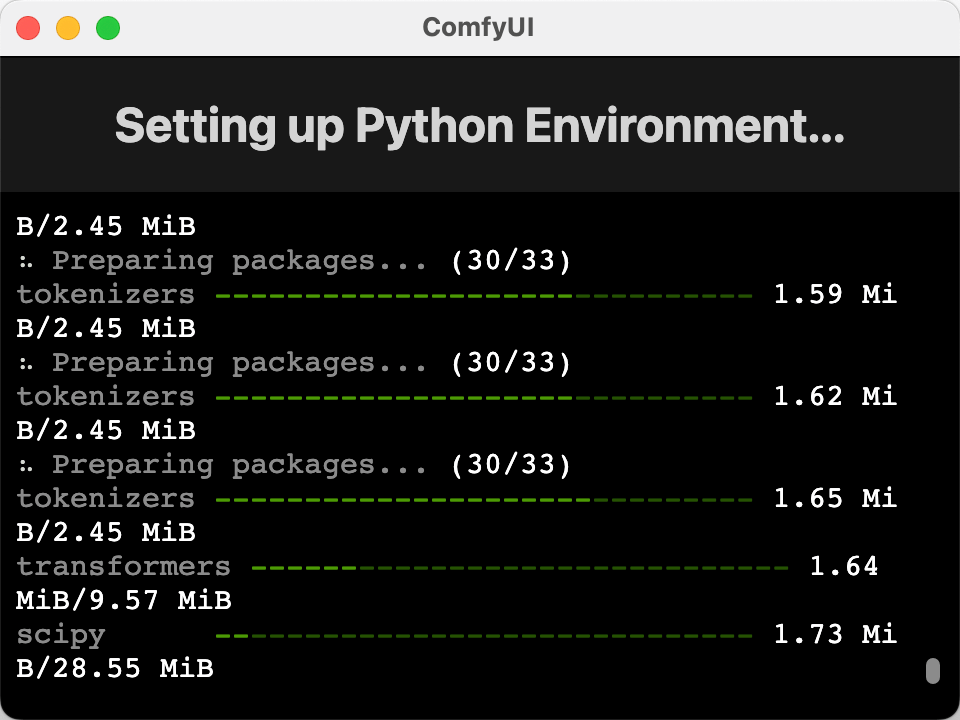This screenshot has width=960, height=720.
Task: Click the tokenizers 1.59 MiB progress bar
Action: click(484, 296)
